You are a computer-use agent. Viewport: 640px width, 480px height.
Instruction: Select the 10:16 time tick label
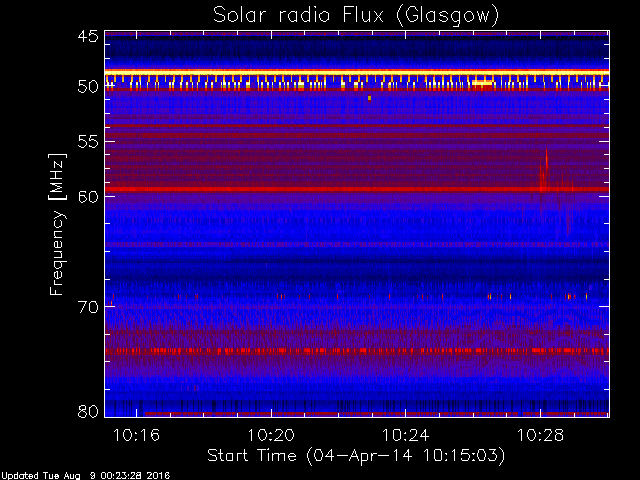click(137, 435)
